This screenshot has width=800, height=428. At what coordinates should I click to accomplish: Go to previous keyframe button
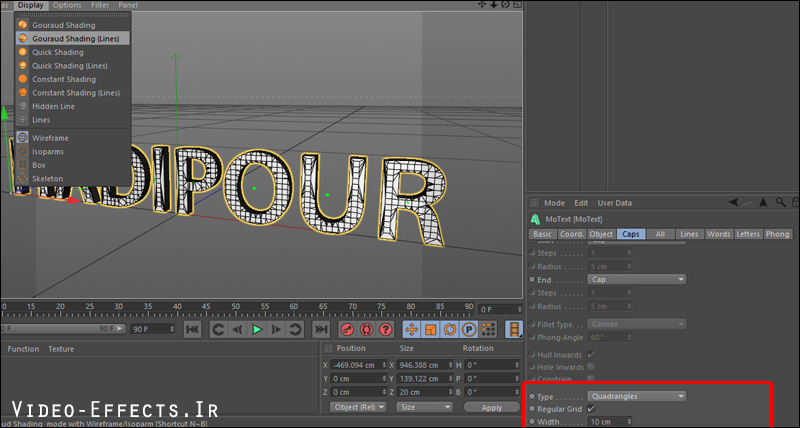point(218,330)
